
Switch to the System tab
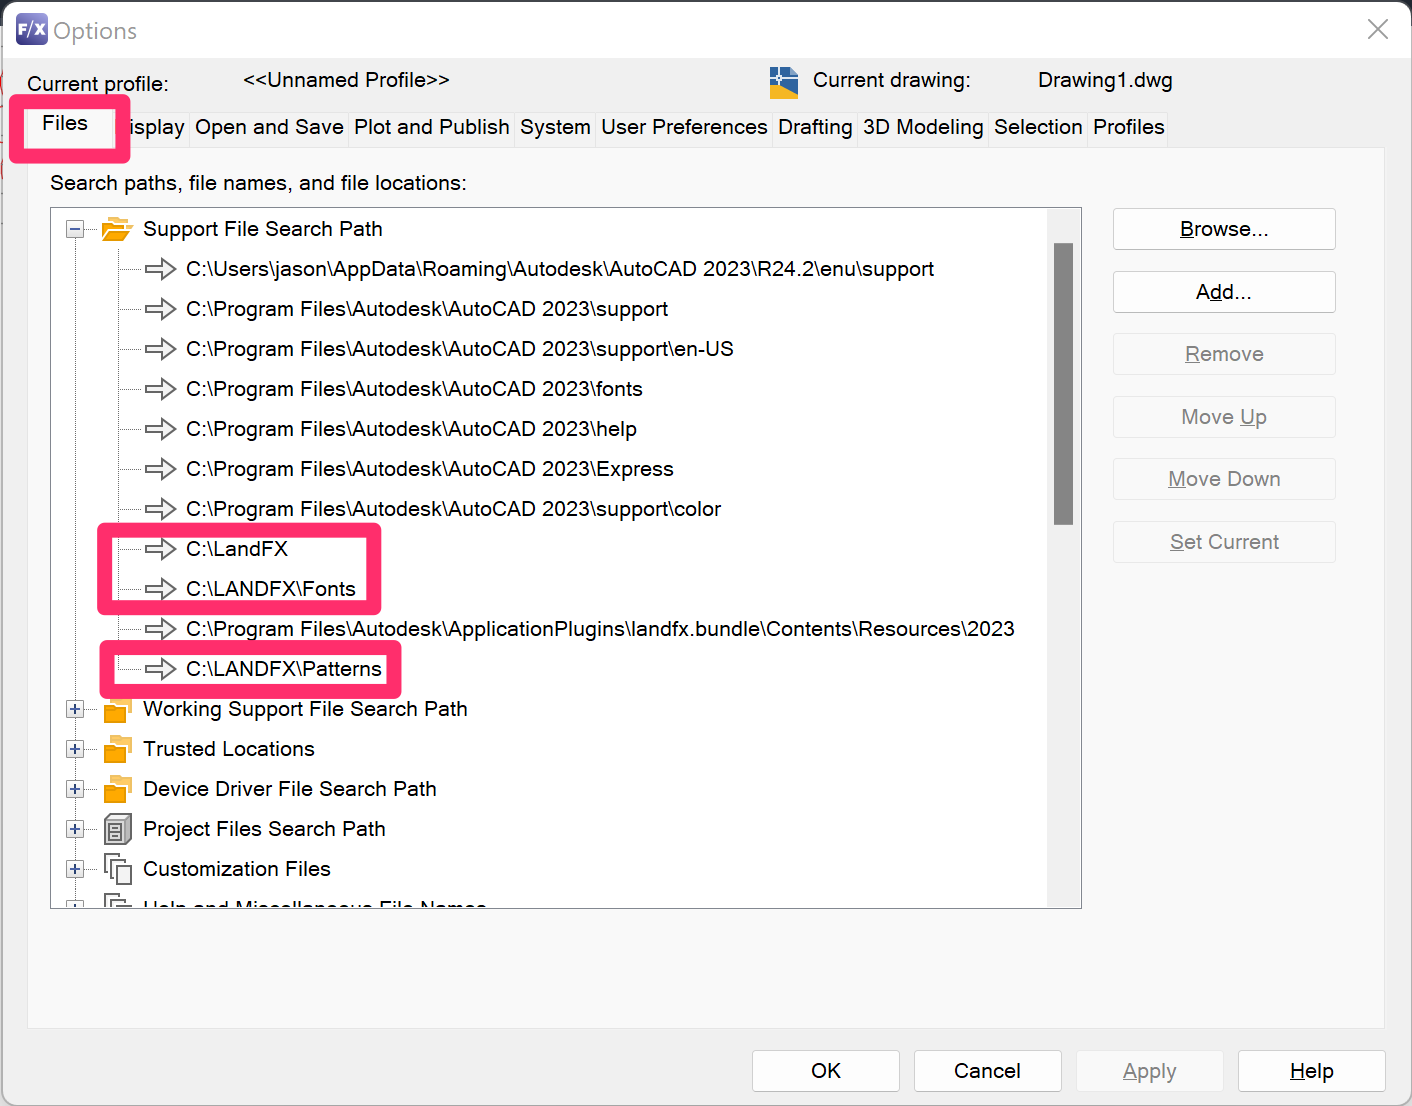click(555, 127)
